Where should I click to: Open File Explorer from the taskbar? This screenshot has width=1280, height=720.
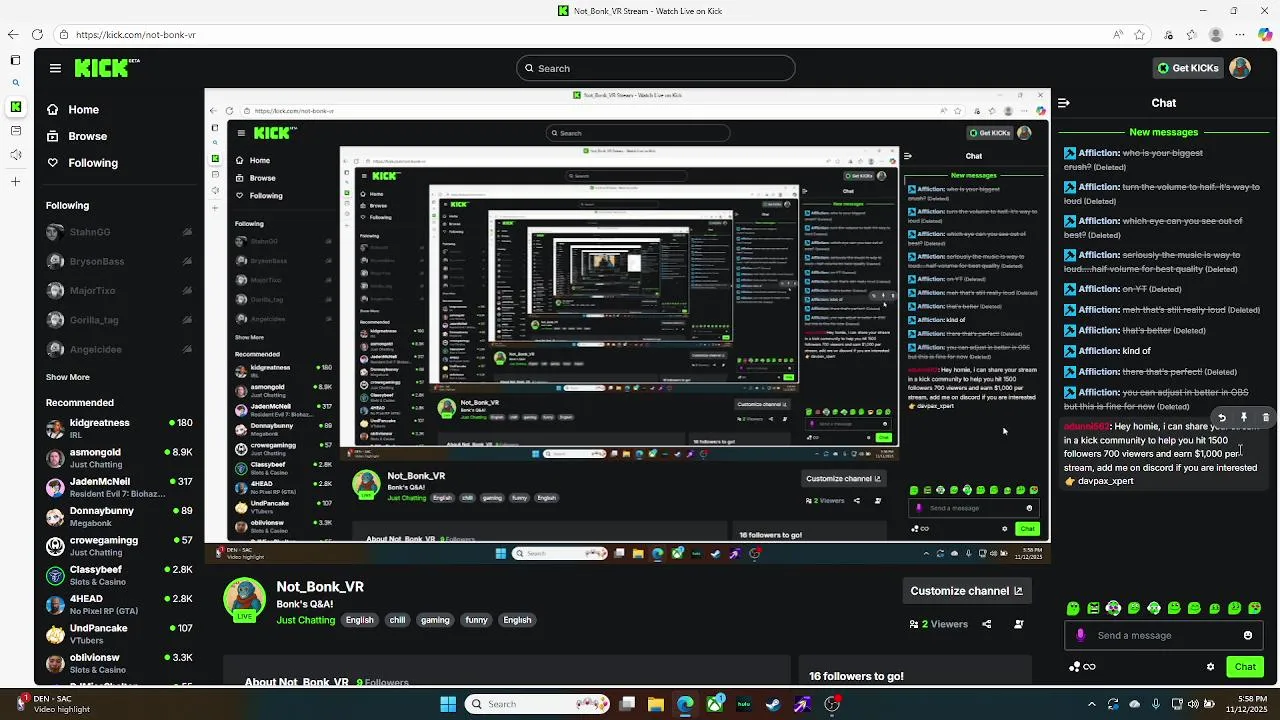(x=656, y=704)
